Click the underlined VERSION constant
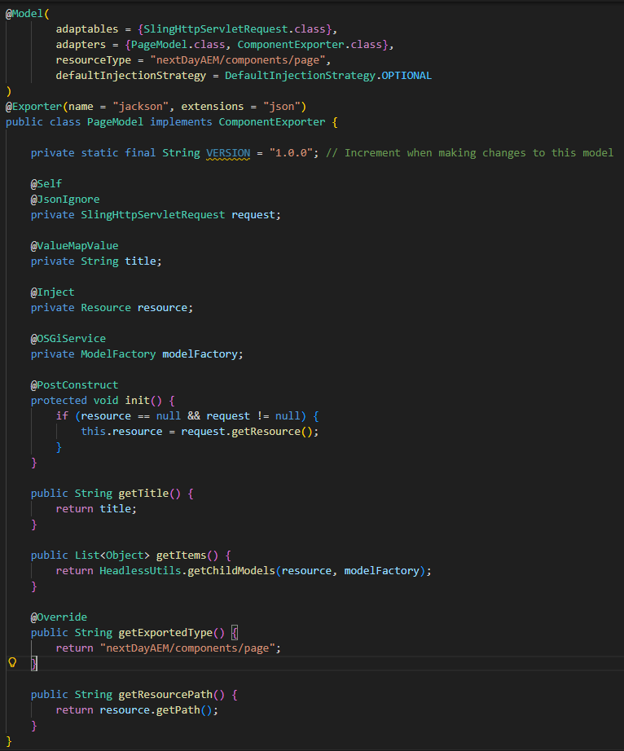The height and width of the screenshot is (751, 624). tap(228, 153)
